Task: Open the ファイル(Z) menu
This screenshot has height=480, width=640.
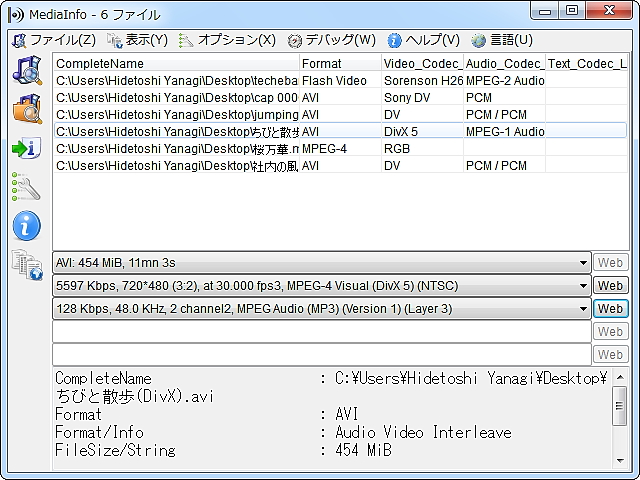Action: pos(54,40)
